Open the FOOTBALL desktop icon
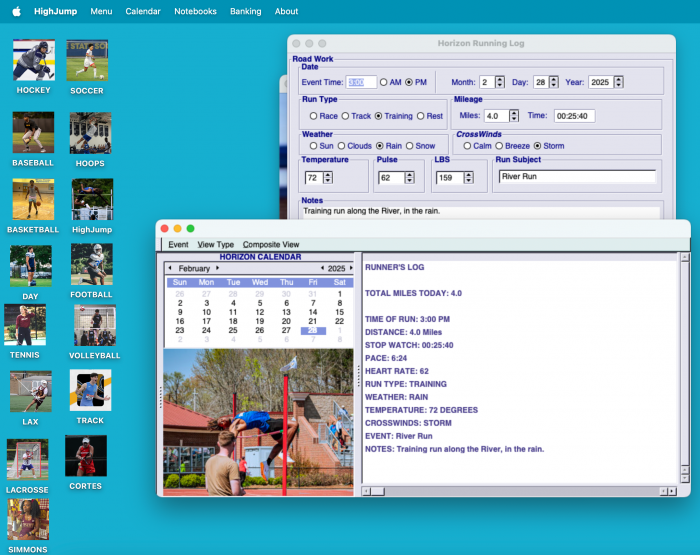 pos(91,264)
